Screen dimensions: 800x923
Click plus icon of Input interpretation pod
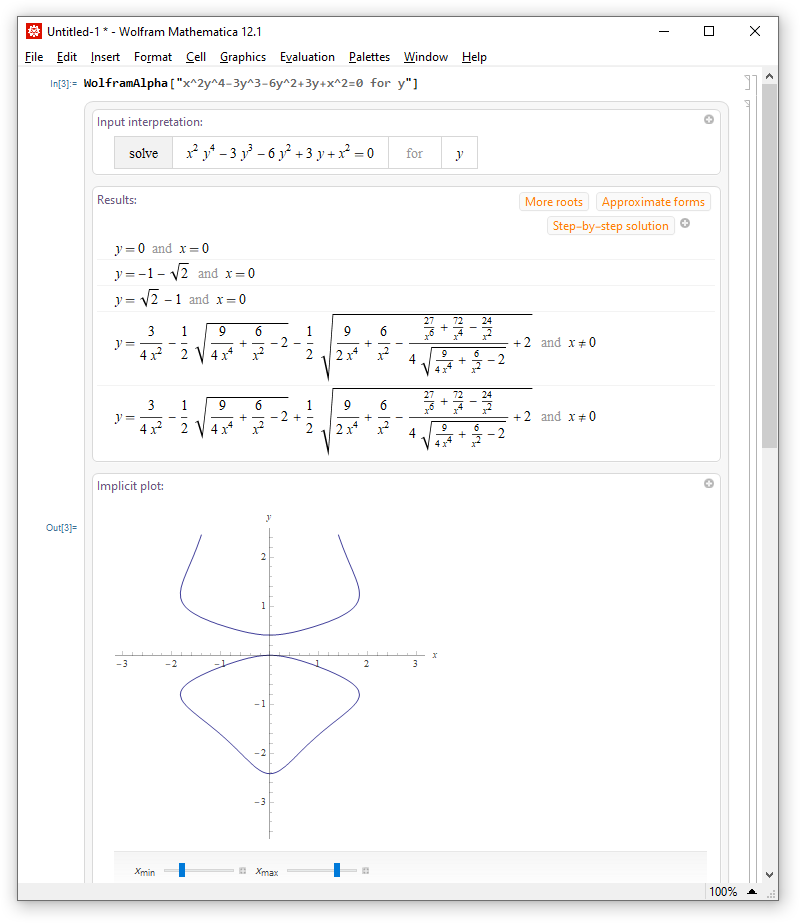coord(709,119)
